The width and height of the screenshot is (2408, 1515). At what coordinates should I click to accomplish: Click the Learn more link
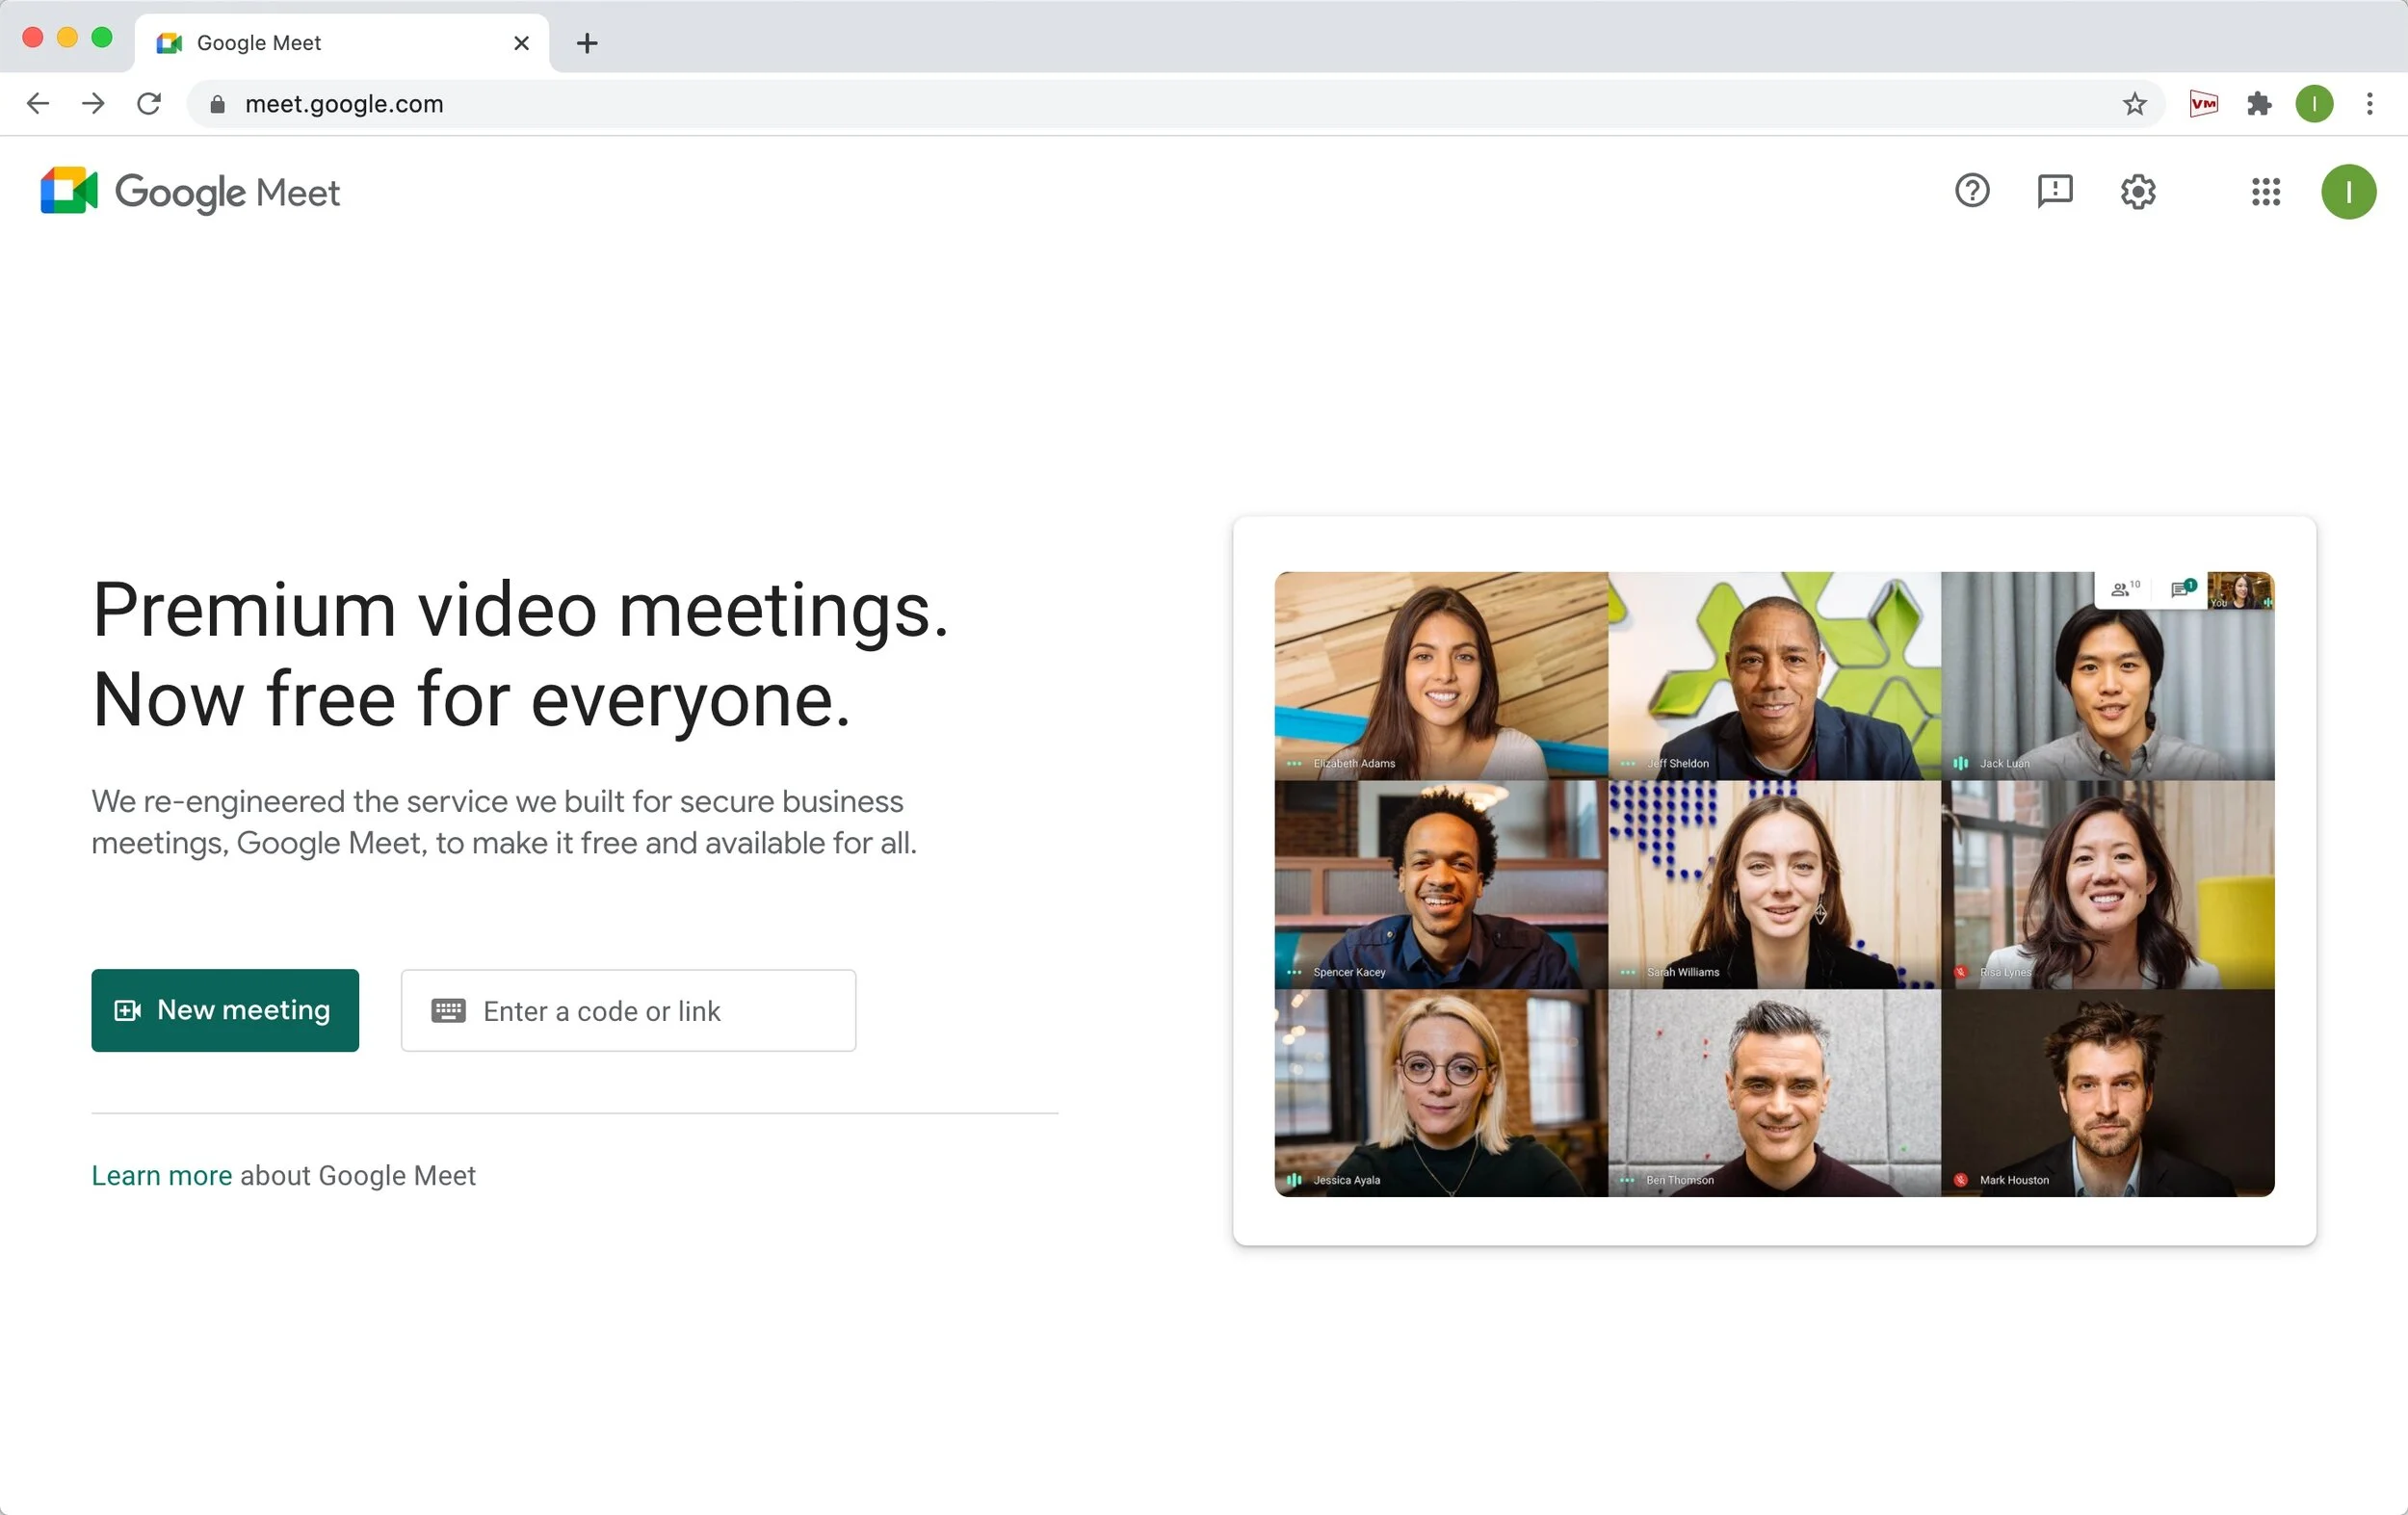coord(161,1175)
